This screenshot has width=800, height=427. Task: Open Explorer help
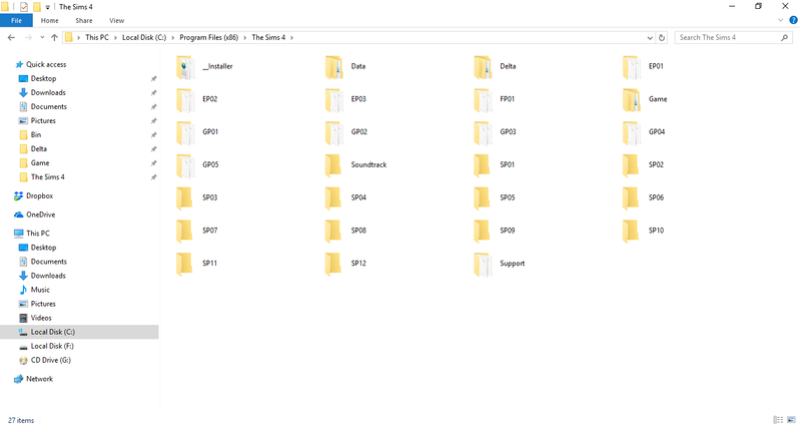[x=793, y=20]
